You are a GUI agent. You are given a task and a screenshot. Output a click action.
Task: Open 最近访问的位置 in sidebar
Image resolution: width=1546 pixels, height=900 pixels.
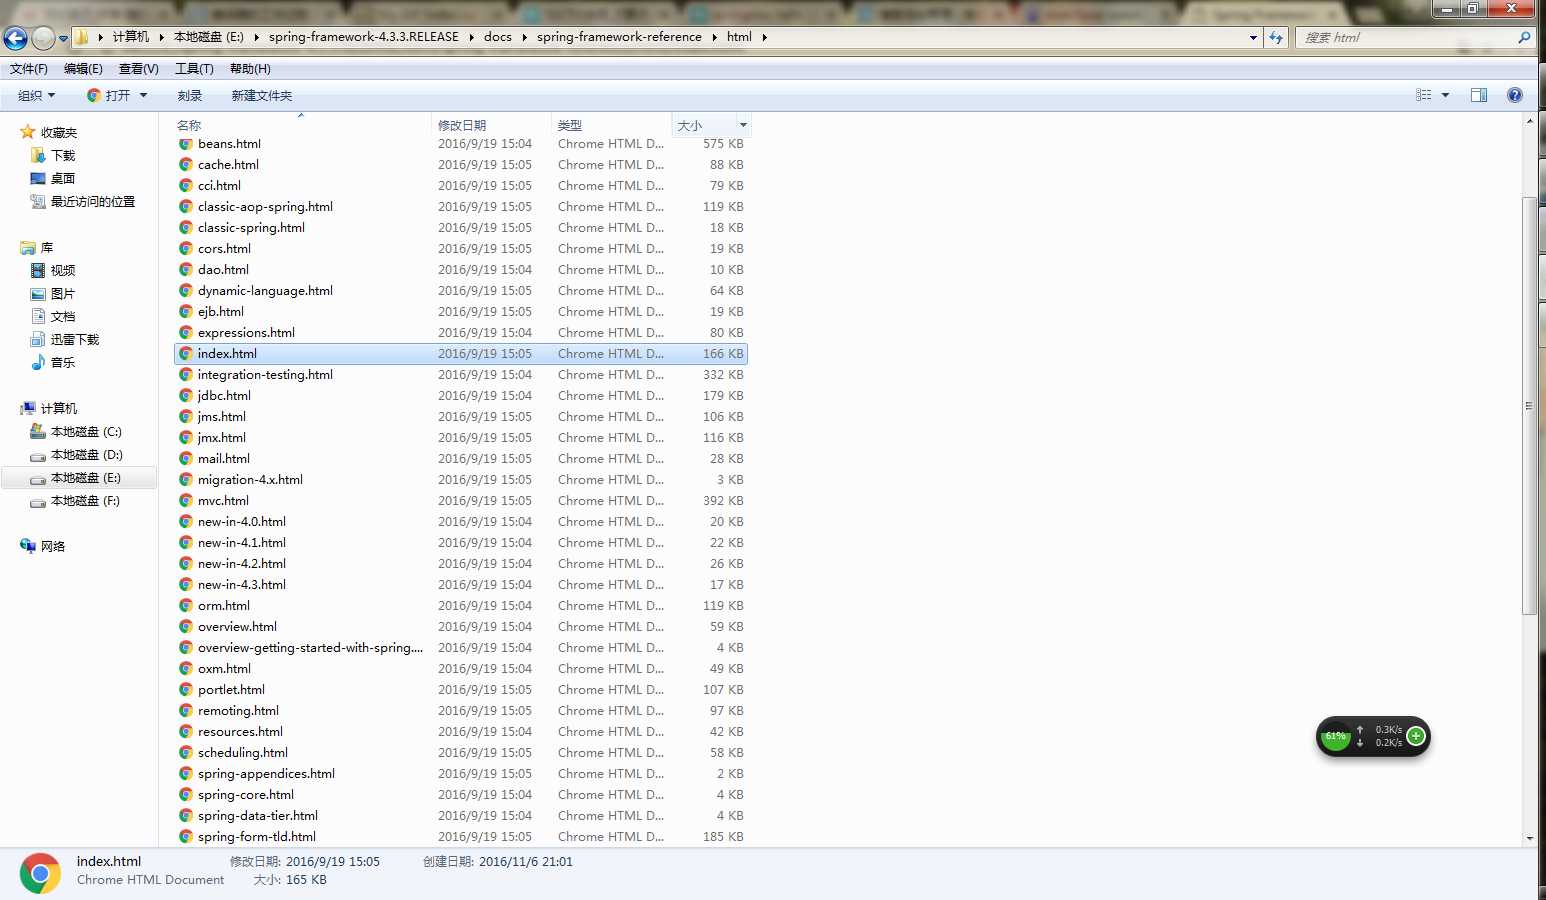pyautogui.click(x=82, y=201)
